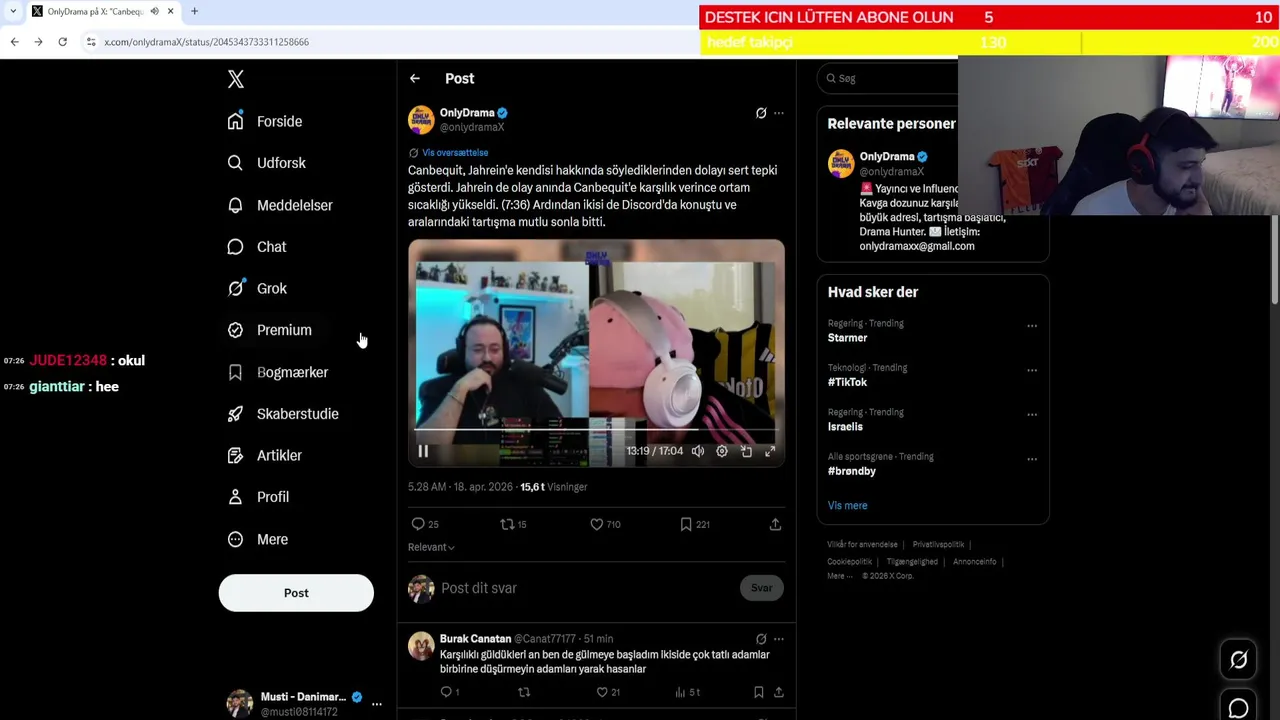Image resolution: width=1280 pixels, height=720 pixels.
Task: Open more options for #TikTok trend
Action: [x=1031, y=370]
